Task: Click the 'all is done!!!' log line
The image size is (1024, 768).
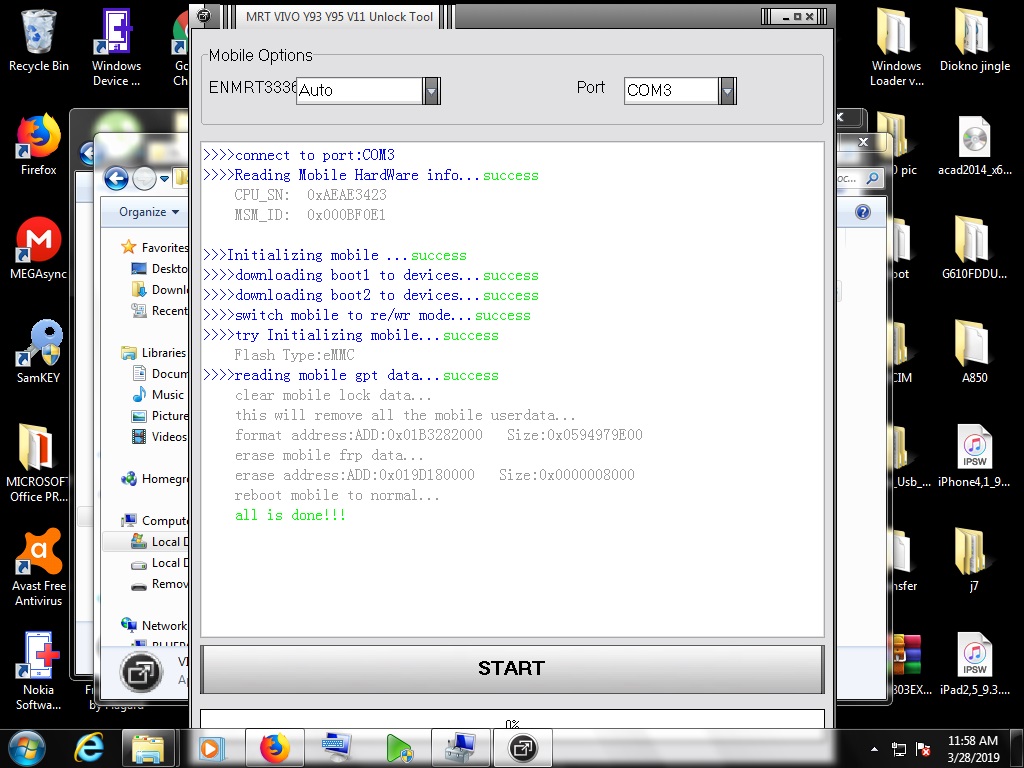Action: pos(290,515)
